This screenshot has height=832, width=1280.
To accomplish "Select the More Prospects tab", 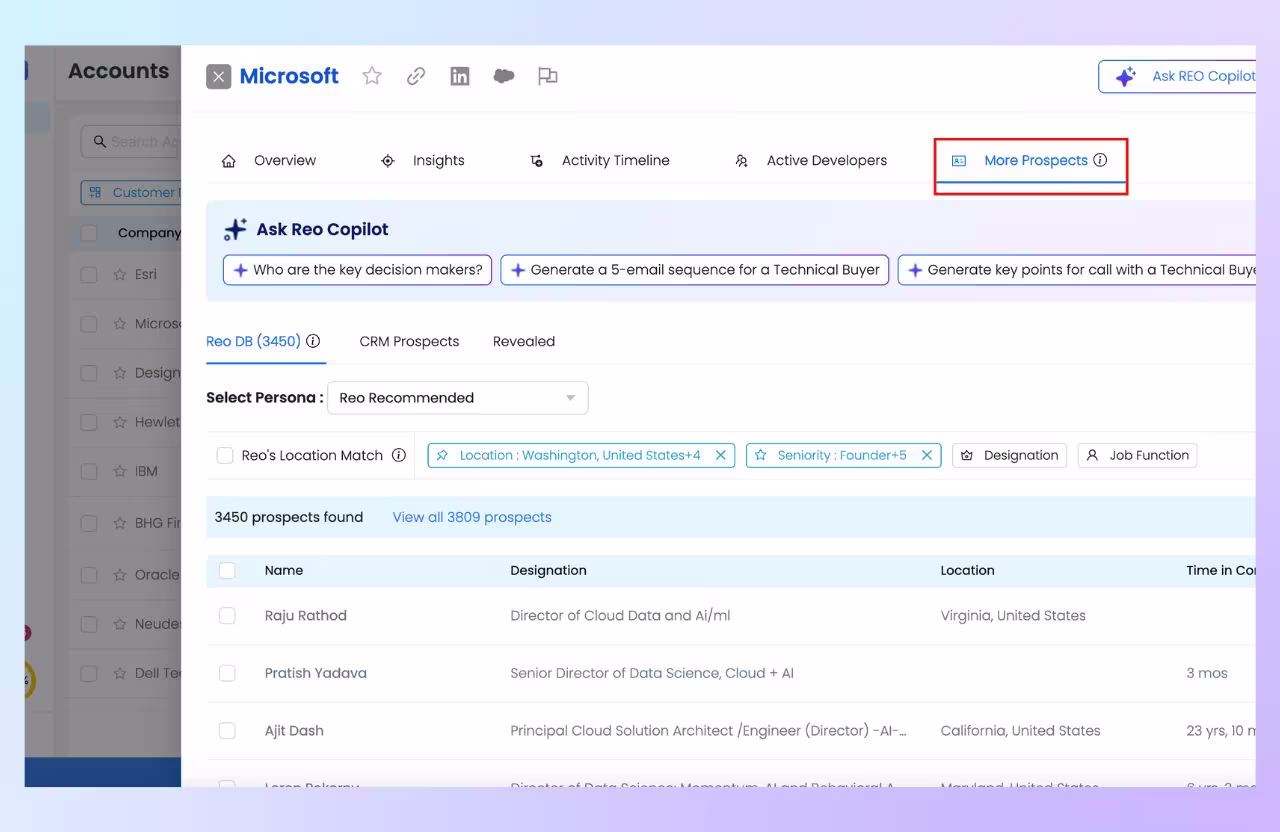I will pos(1031,161).
